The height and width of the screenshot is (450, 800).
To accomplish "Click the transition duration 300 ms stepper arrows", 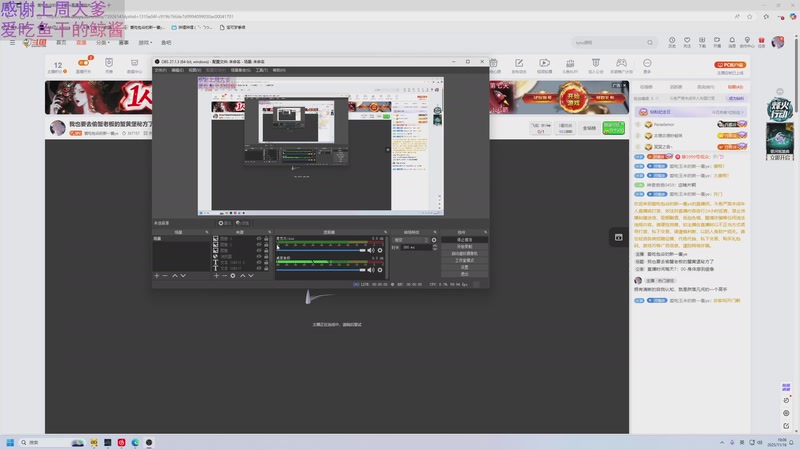I will coord(435,247).
